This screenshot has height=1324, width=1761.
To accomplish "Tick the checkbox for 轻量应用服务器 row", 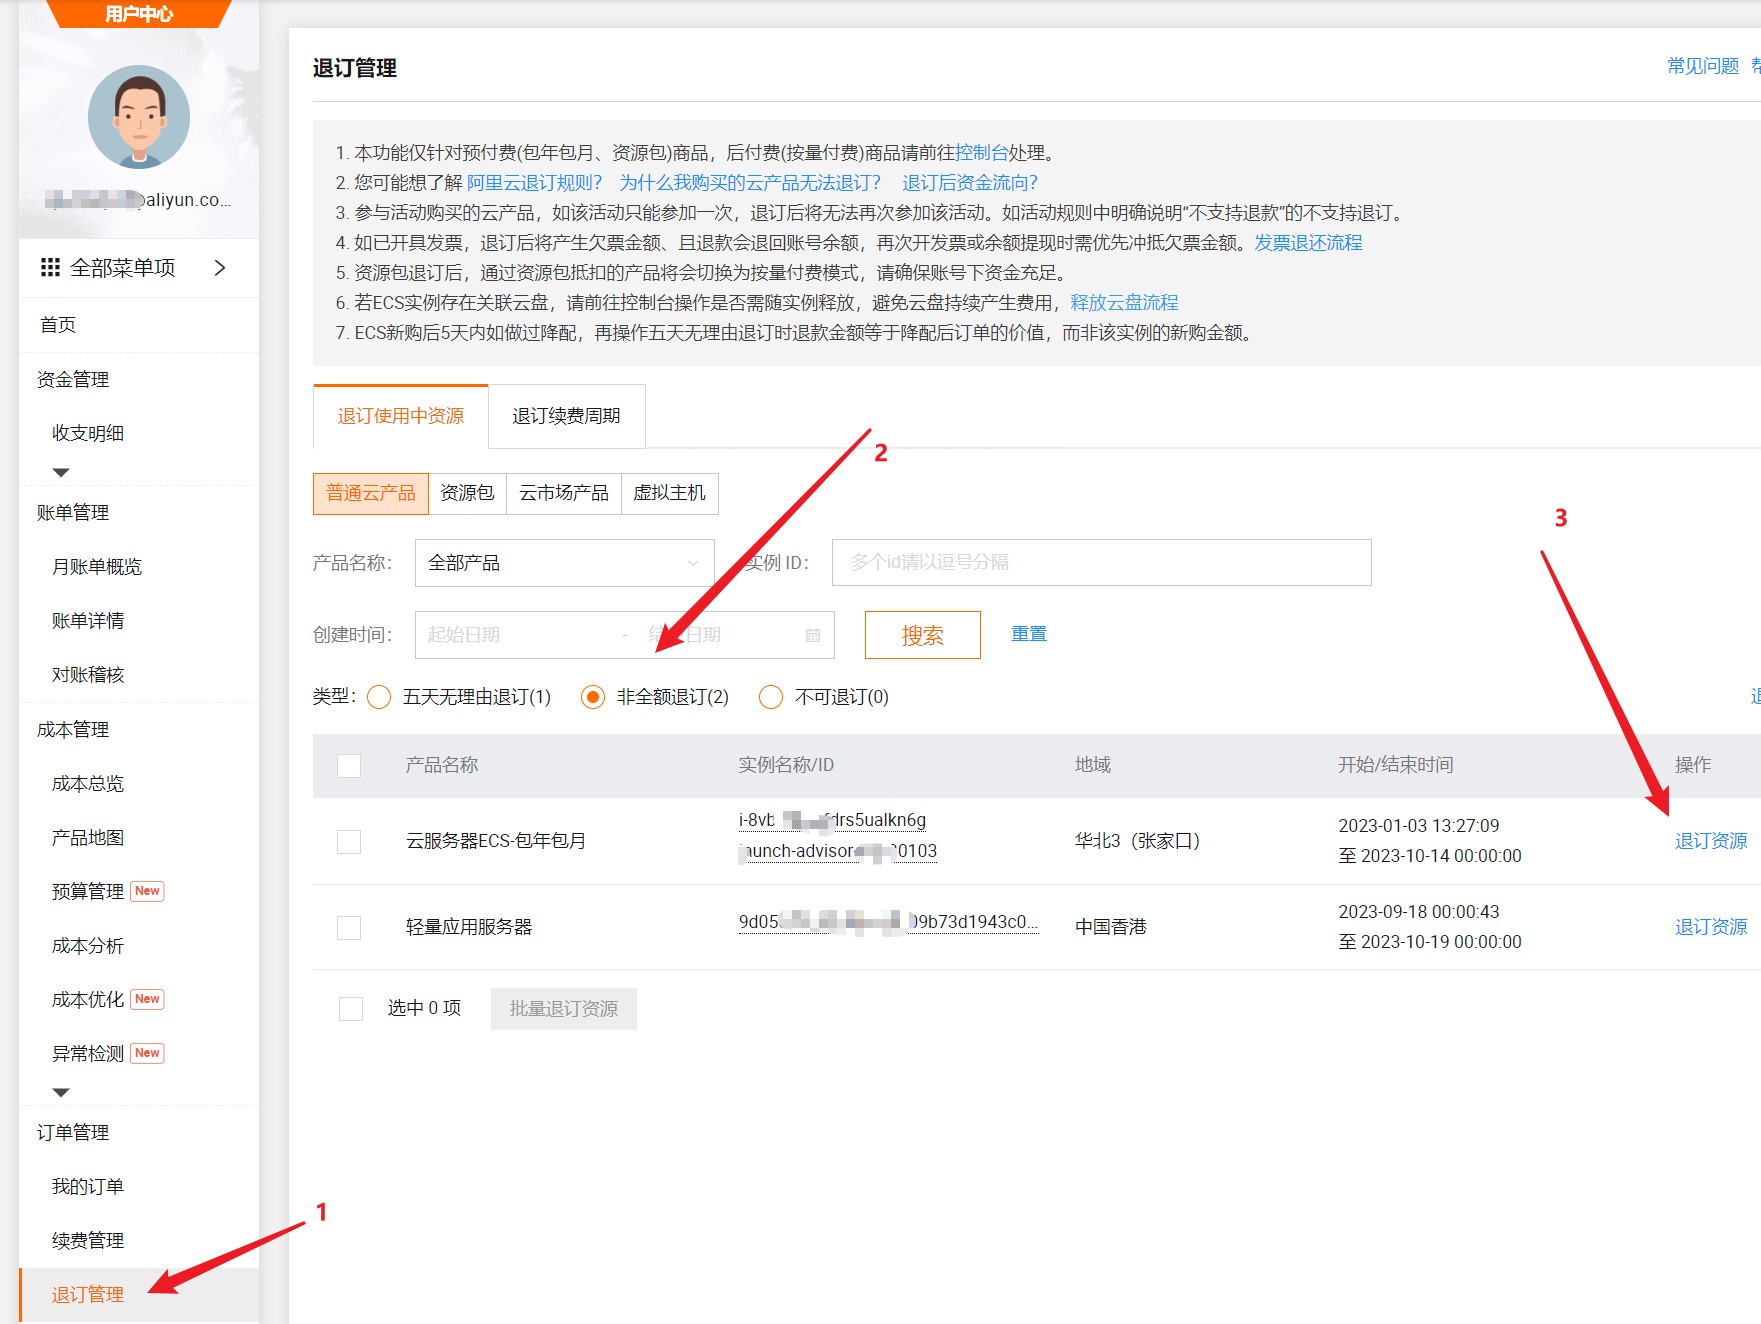I will [349, 927].
